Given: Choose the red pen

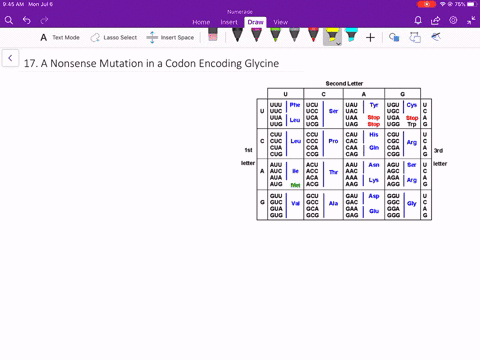Looking at the screenshot, I should tap(313, 35).
